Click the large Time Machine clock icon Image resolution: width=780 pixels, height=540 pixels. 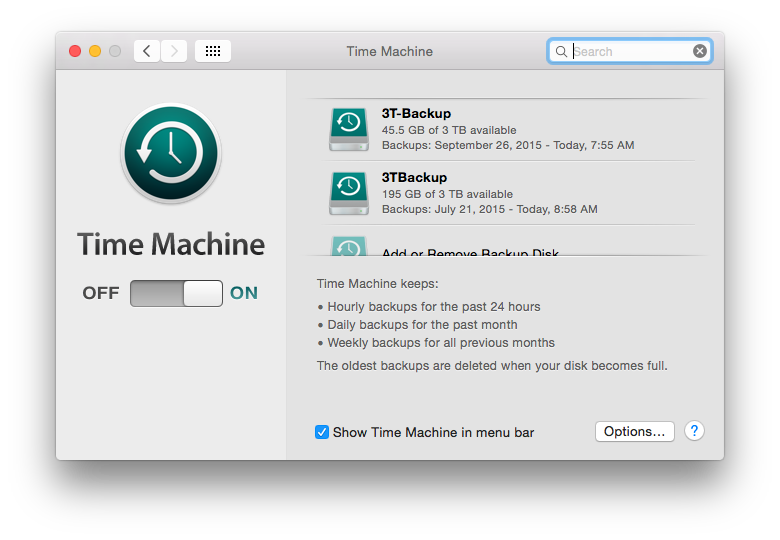click(171, 153)
